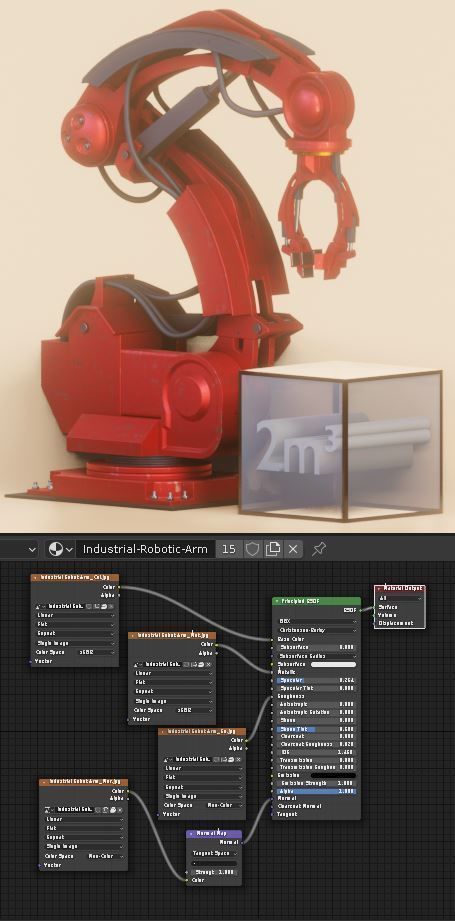Collapse the Principled BSDF node
Screen dimensions: 455x921
(x=278, y=601)
